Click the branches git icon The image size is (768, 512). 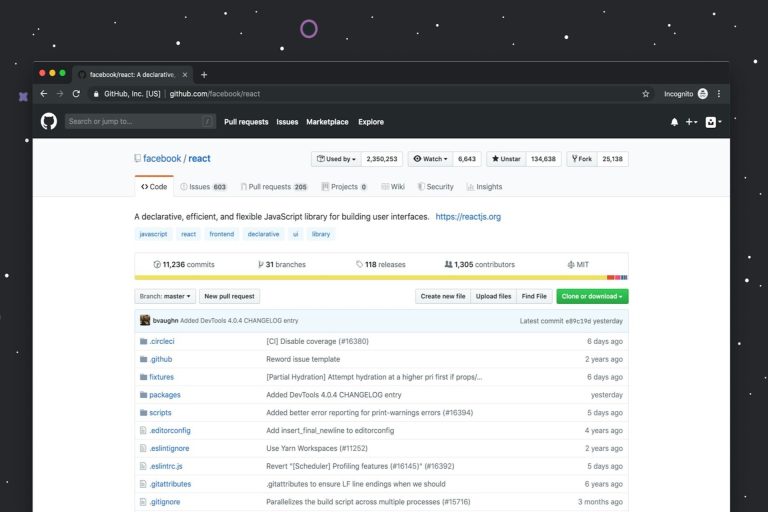[x=261, y=265]
